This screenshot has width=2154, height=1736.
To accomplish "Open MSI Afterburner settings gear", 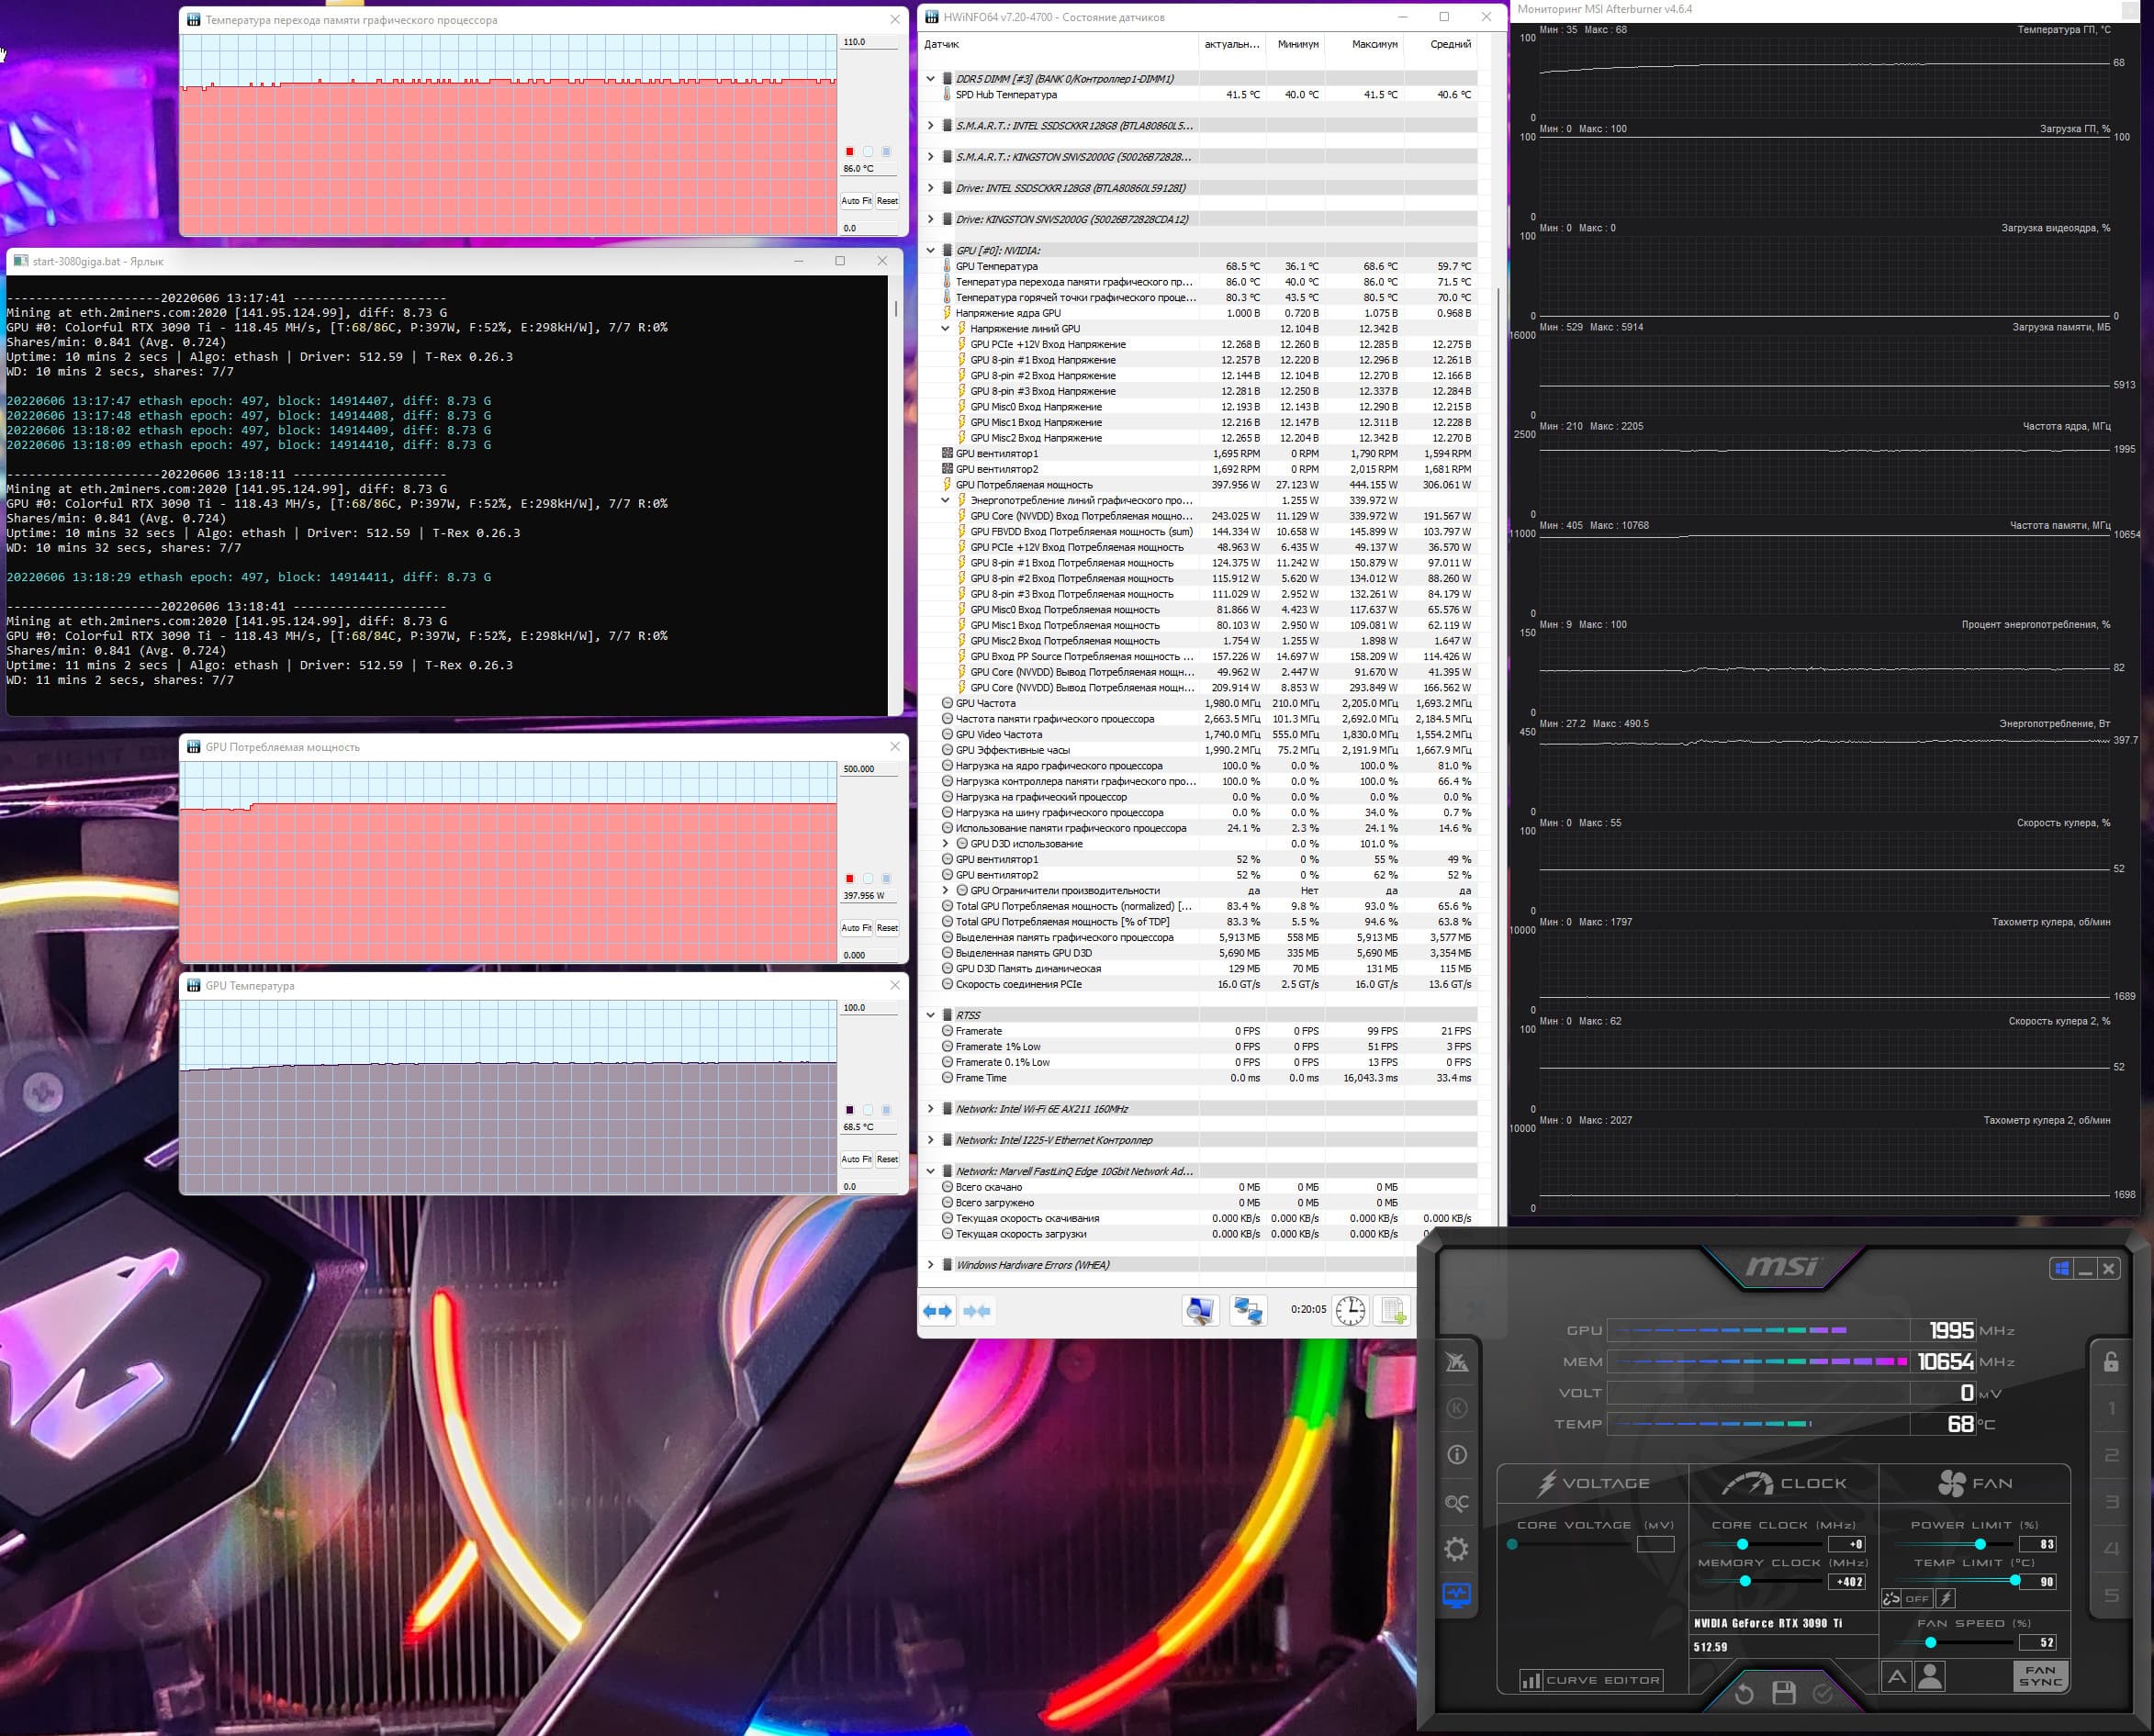I will 1456,1549.
